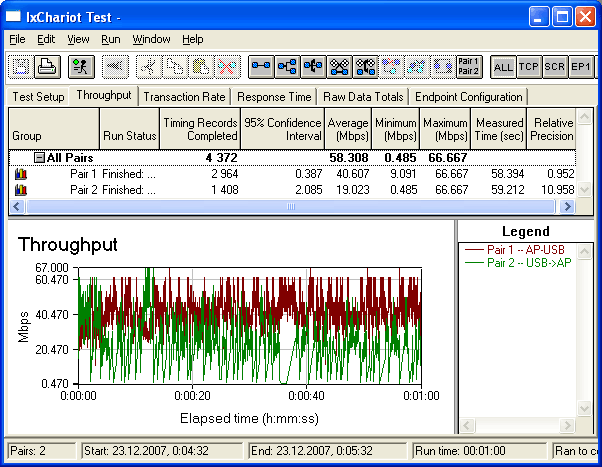Click the Copy toolbar icon
This screenshot has width=602, height=467.
[175, 67]
